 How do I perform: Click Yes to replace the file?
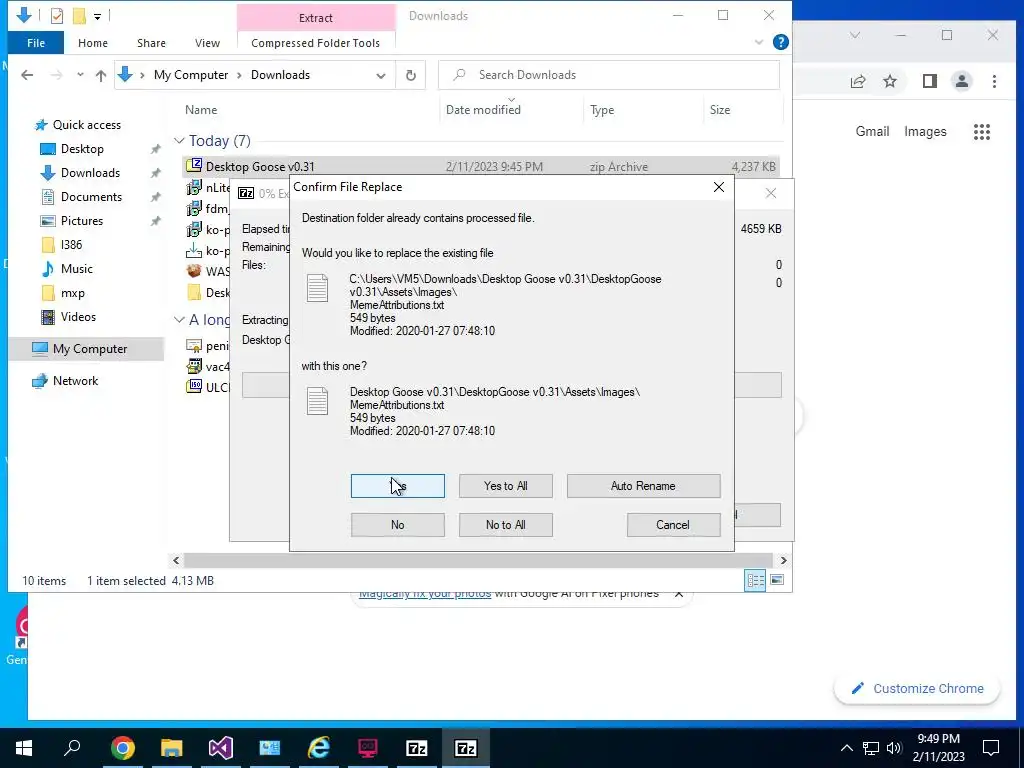pos(397,486)
